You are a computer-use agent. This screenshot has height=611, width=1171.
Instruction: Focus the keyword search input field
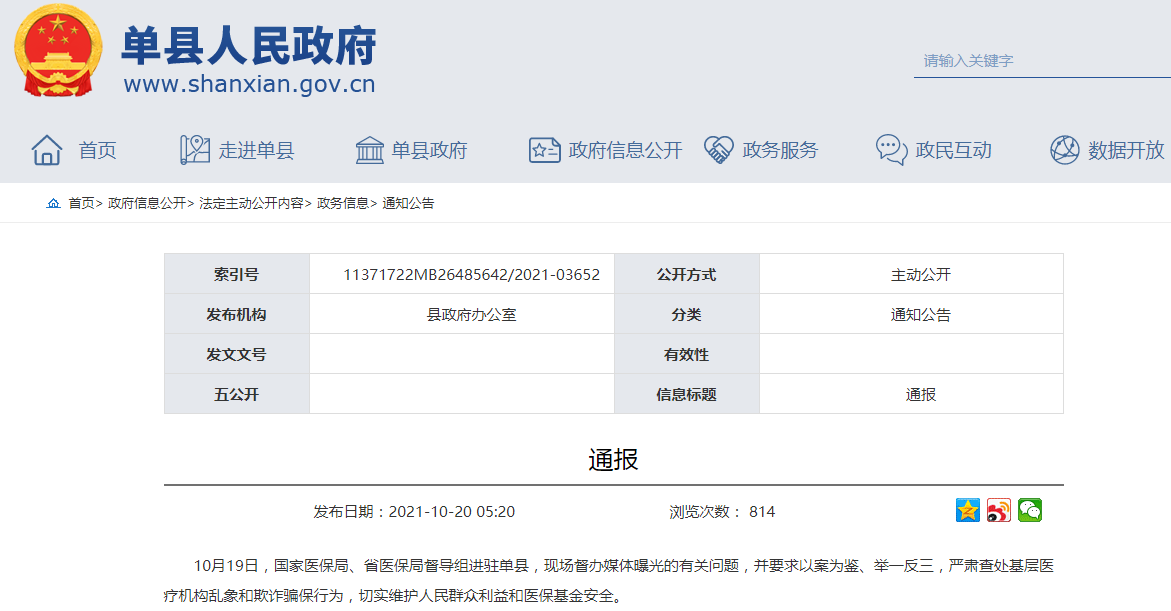click(1040, 61)
